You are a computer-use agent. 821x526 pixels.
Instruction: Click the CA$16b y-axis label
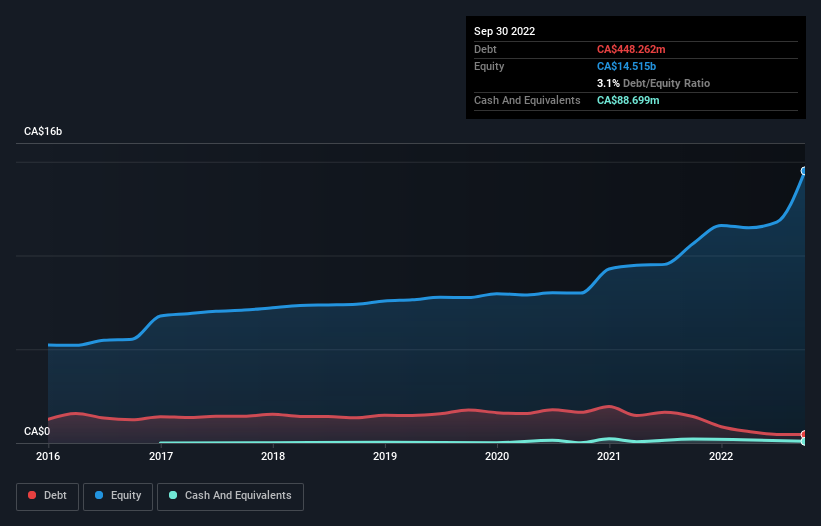point(43,131)
